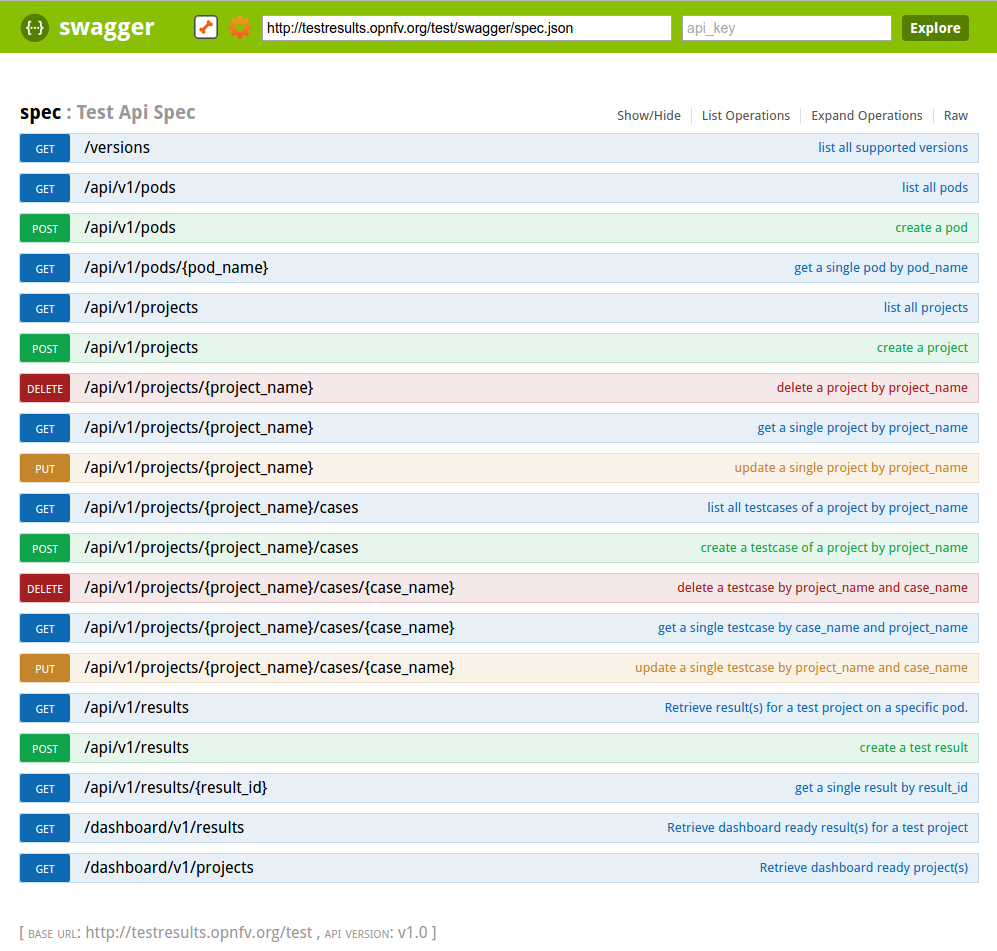This screenshot has height=951, width=997.
Task: Click the orange wrench icon in header
Action: tap(206, 27)
